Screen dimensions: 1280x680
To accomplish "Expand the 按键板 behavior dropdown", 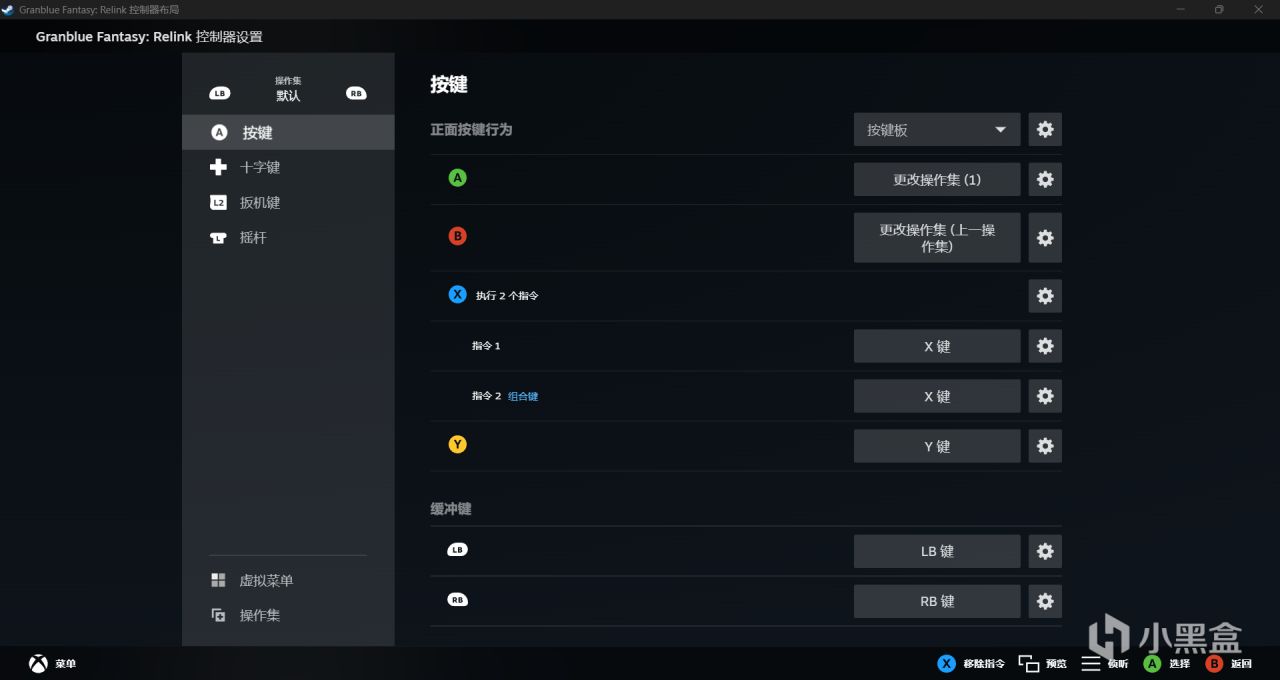I will pyautogui.click(x=937, y=129).
